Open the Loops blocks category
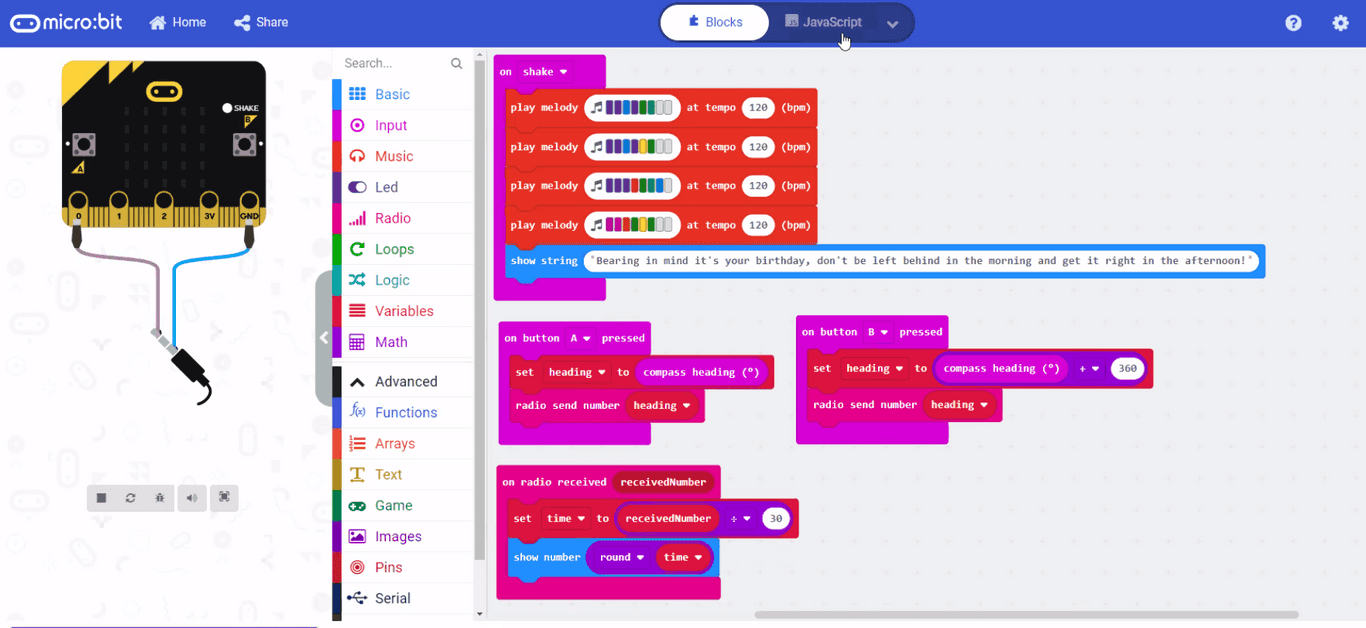 (403, 249)
